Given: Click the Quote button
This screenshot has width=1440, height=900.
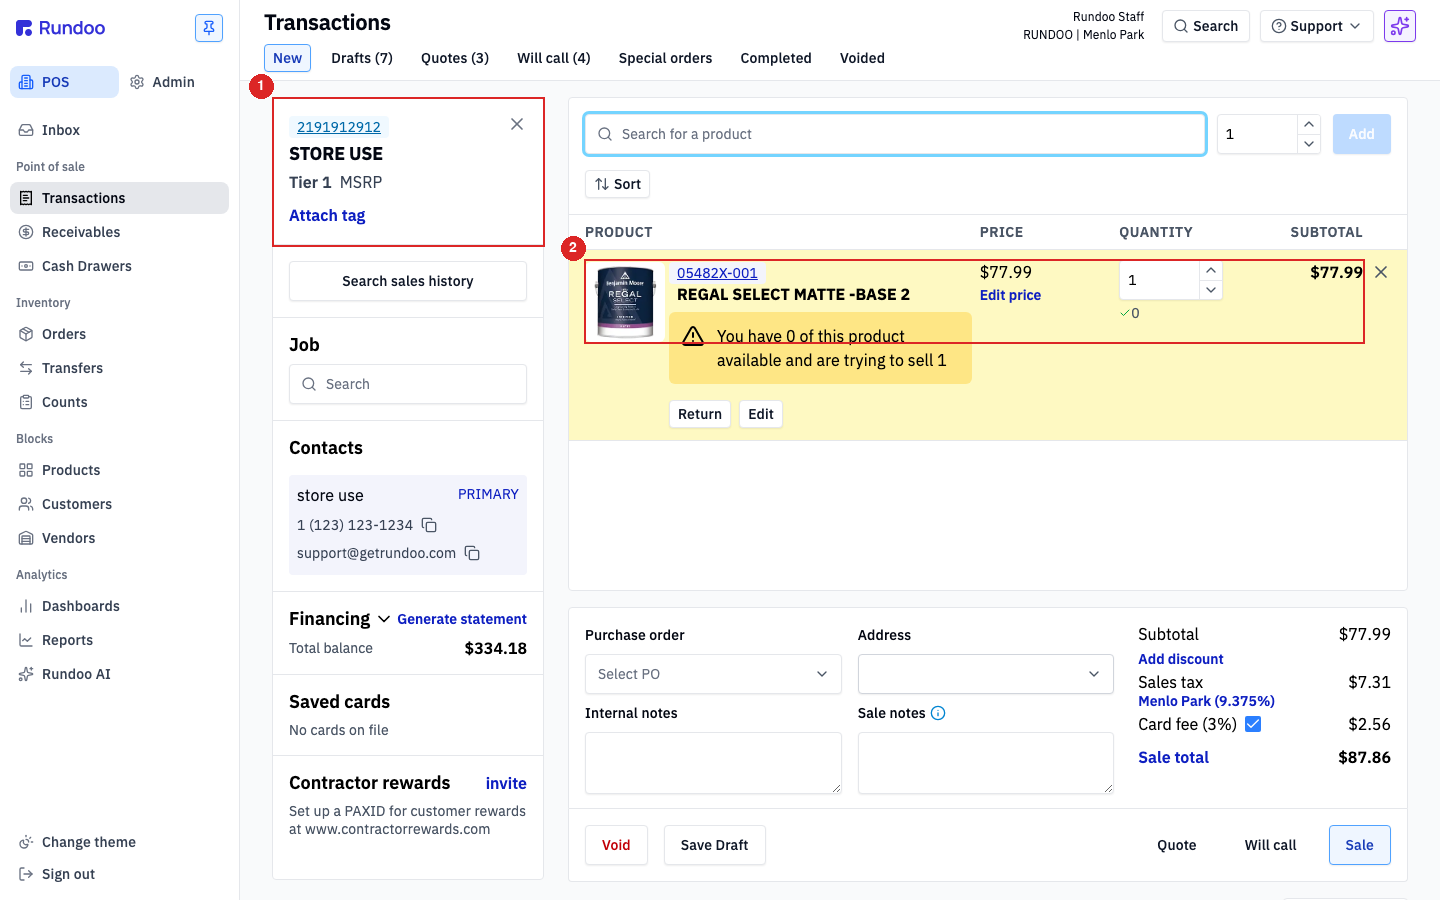Looking at the screenshot, I should [x=1177, y=845].
